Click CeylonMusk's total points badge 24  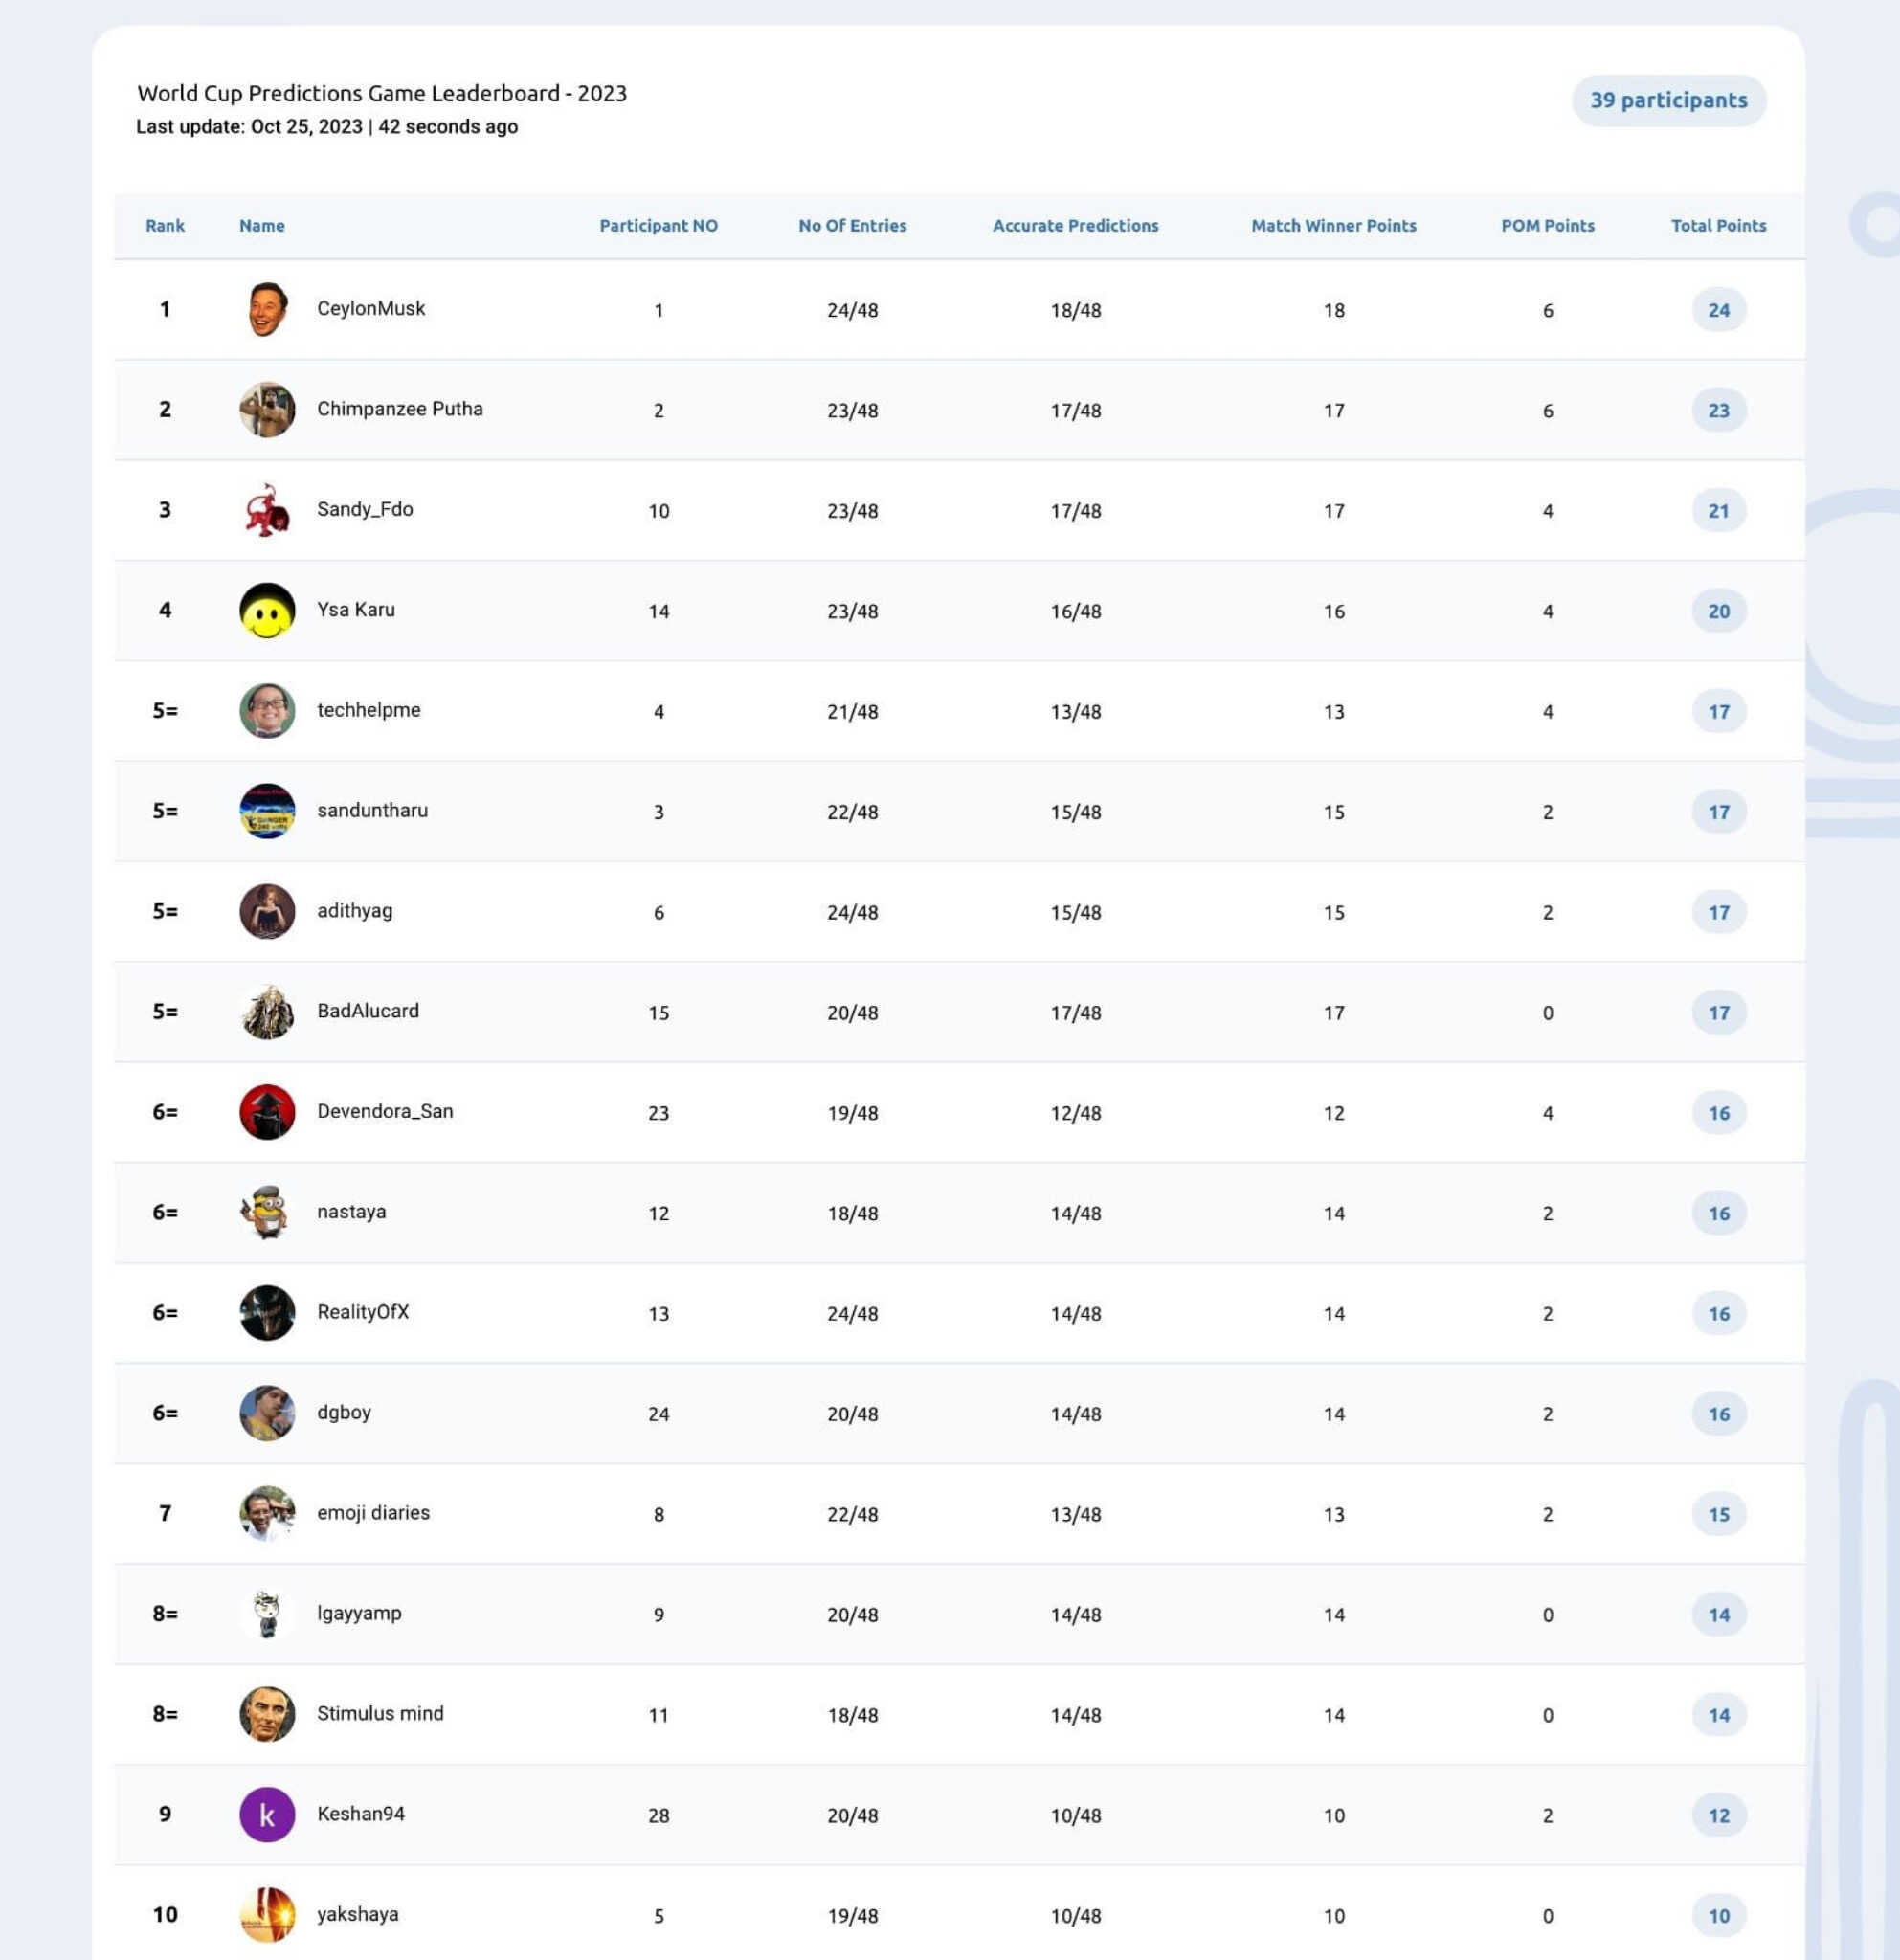(1718, 310)
